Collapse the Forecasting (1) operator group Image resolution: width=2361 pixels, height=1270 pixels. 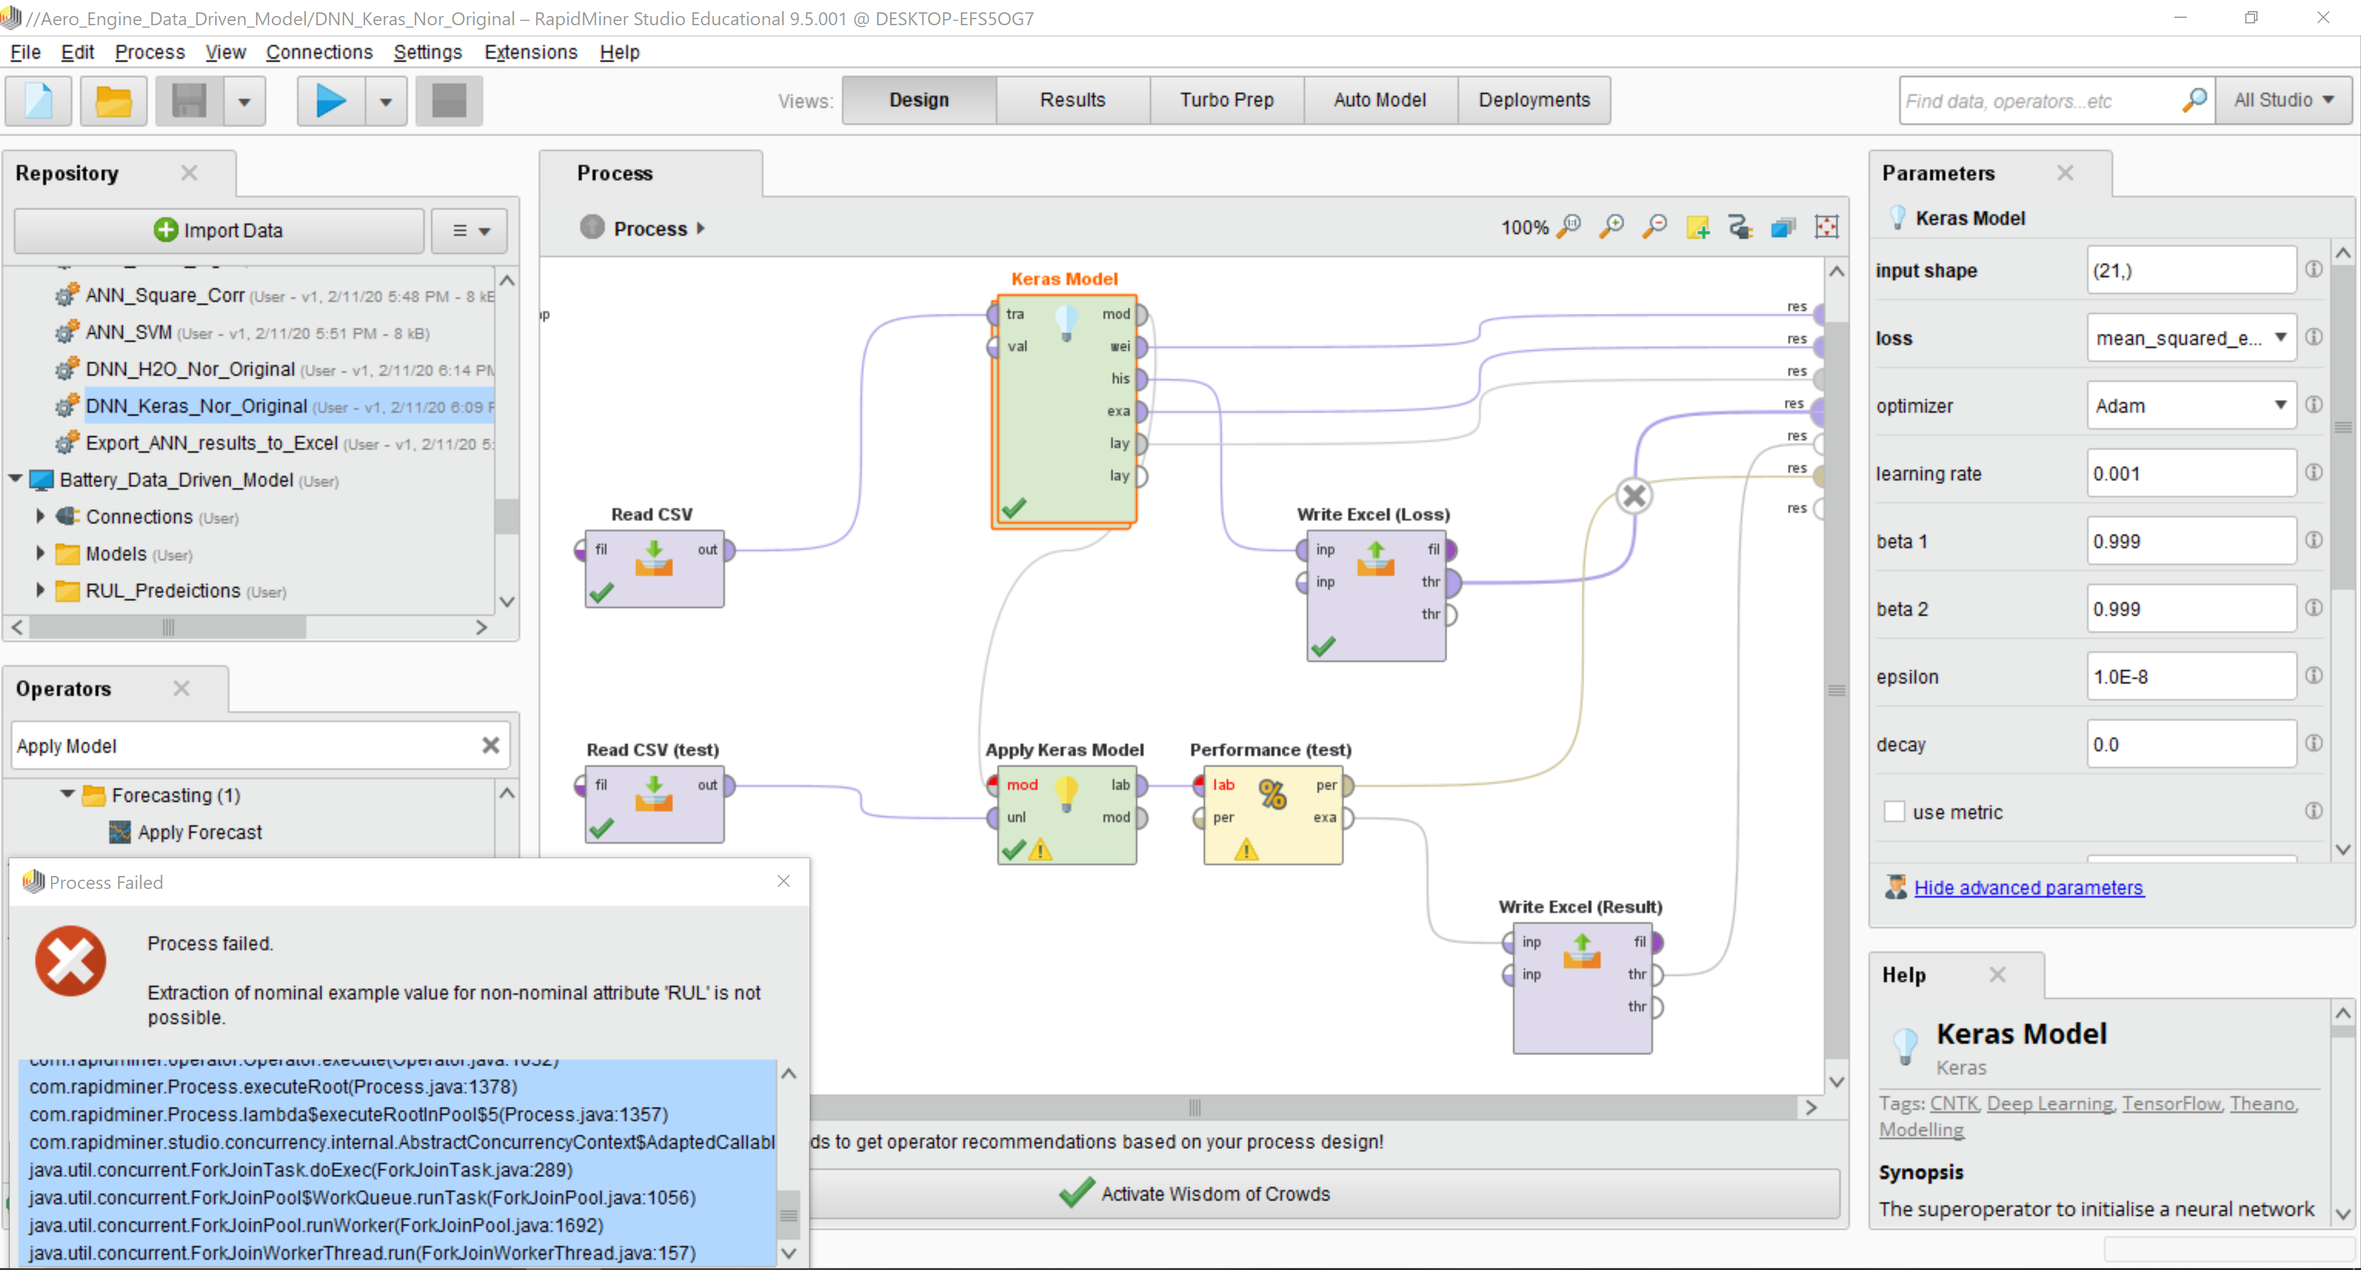pyautogui.click(x=67, y=795)
